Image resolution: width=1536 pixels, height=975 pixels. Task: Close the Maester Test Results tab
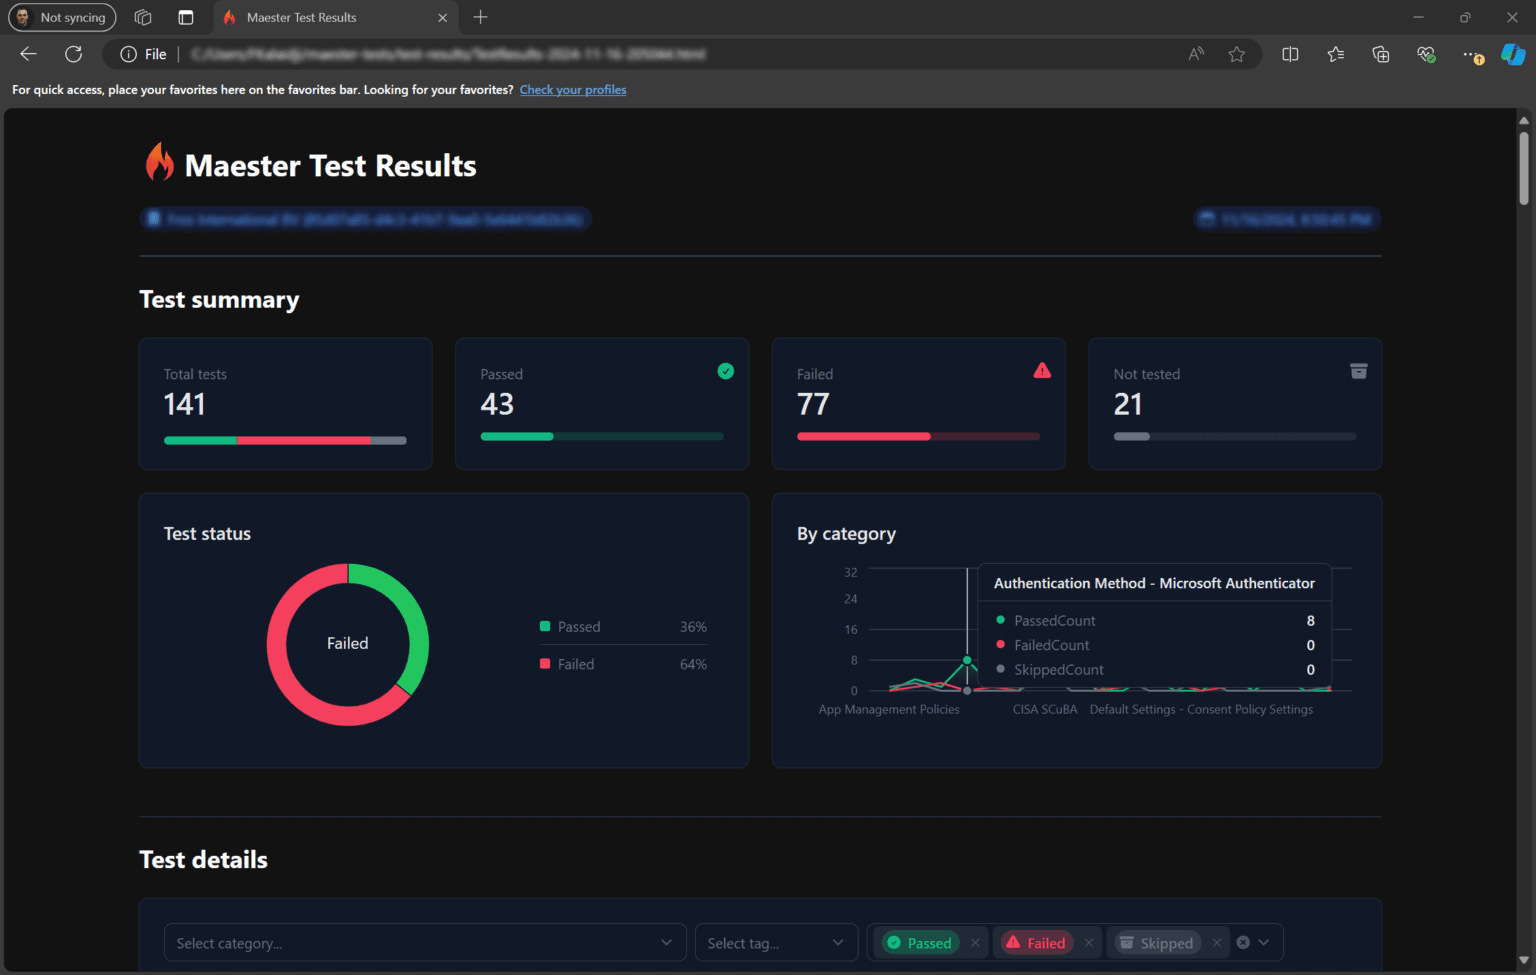pos(443,17)
